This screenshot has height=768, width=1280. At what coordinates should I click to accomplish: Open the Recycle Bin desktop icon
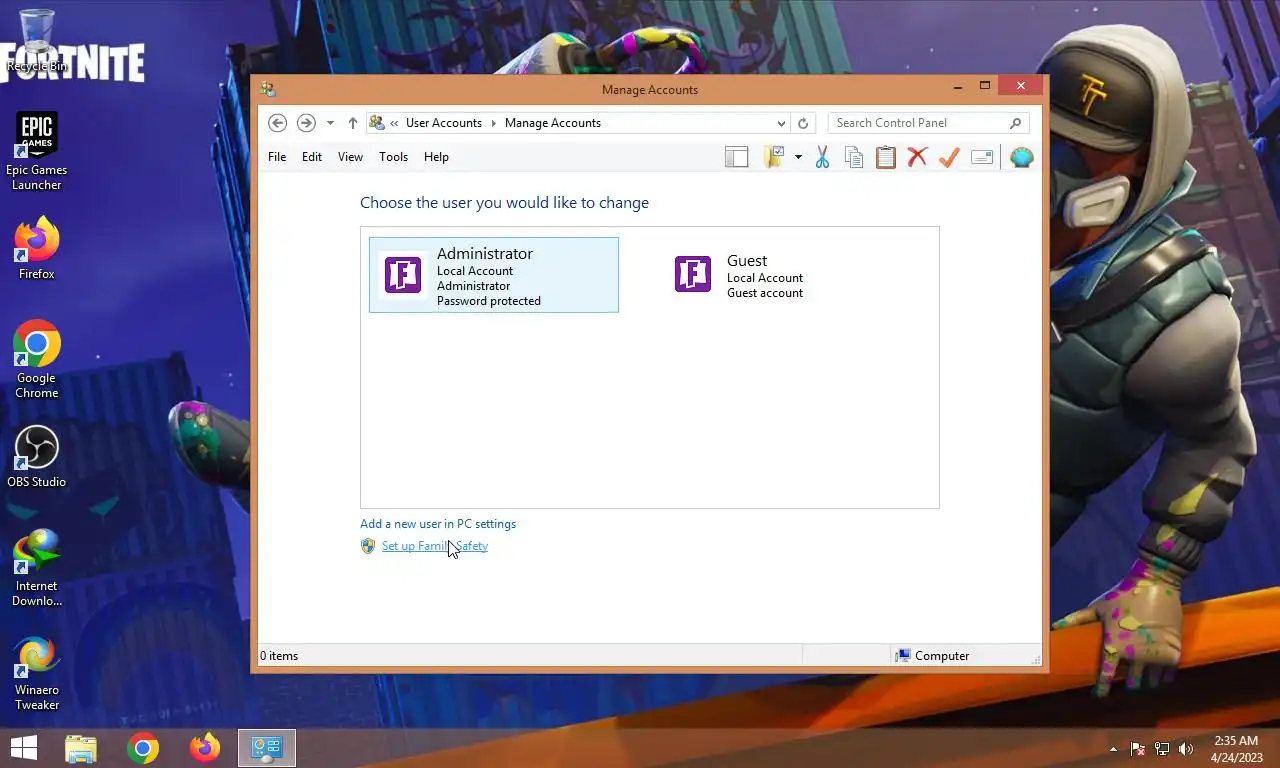tap(37, 40)
